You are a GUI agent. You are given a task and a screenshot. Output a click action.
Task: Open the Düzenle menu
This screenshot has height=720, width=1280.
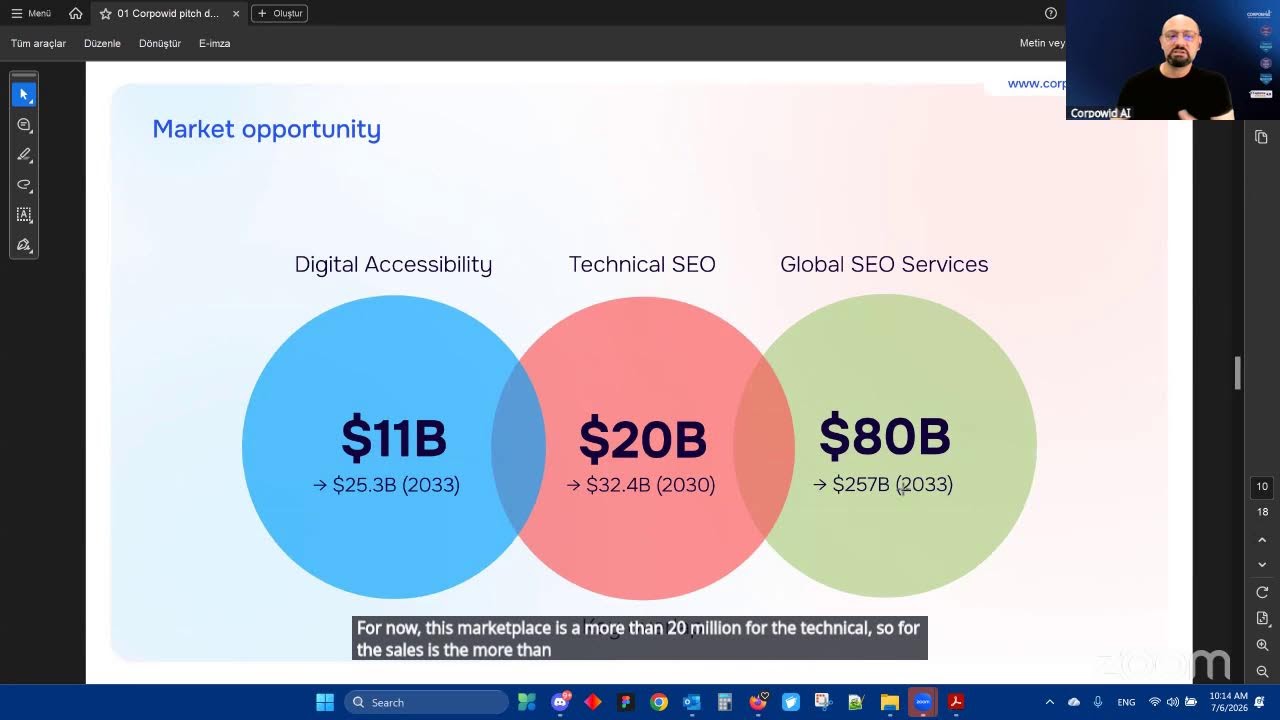tap(102, 43)
